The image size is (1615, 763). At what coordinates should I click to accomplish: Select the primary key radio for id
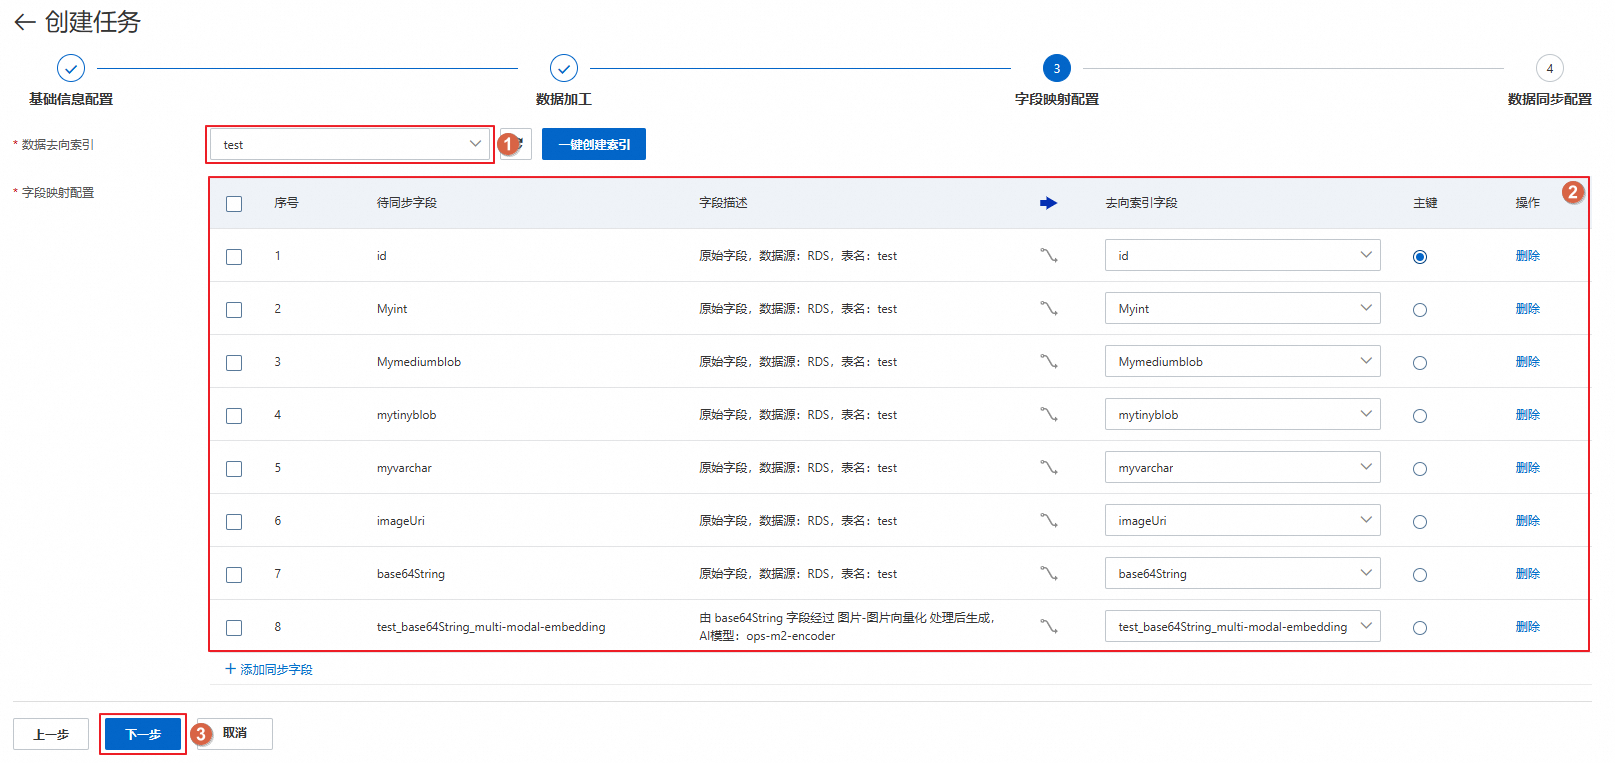pyautogui.click(x=1420, y=257)
